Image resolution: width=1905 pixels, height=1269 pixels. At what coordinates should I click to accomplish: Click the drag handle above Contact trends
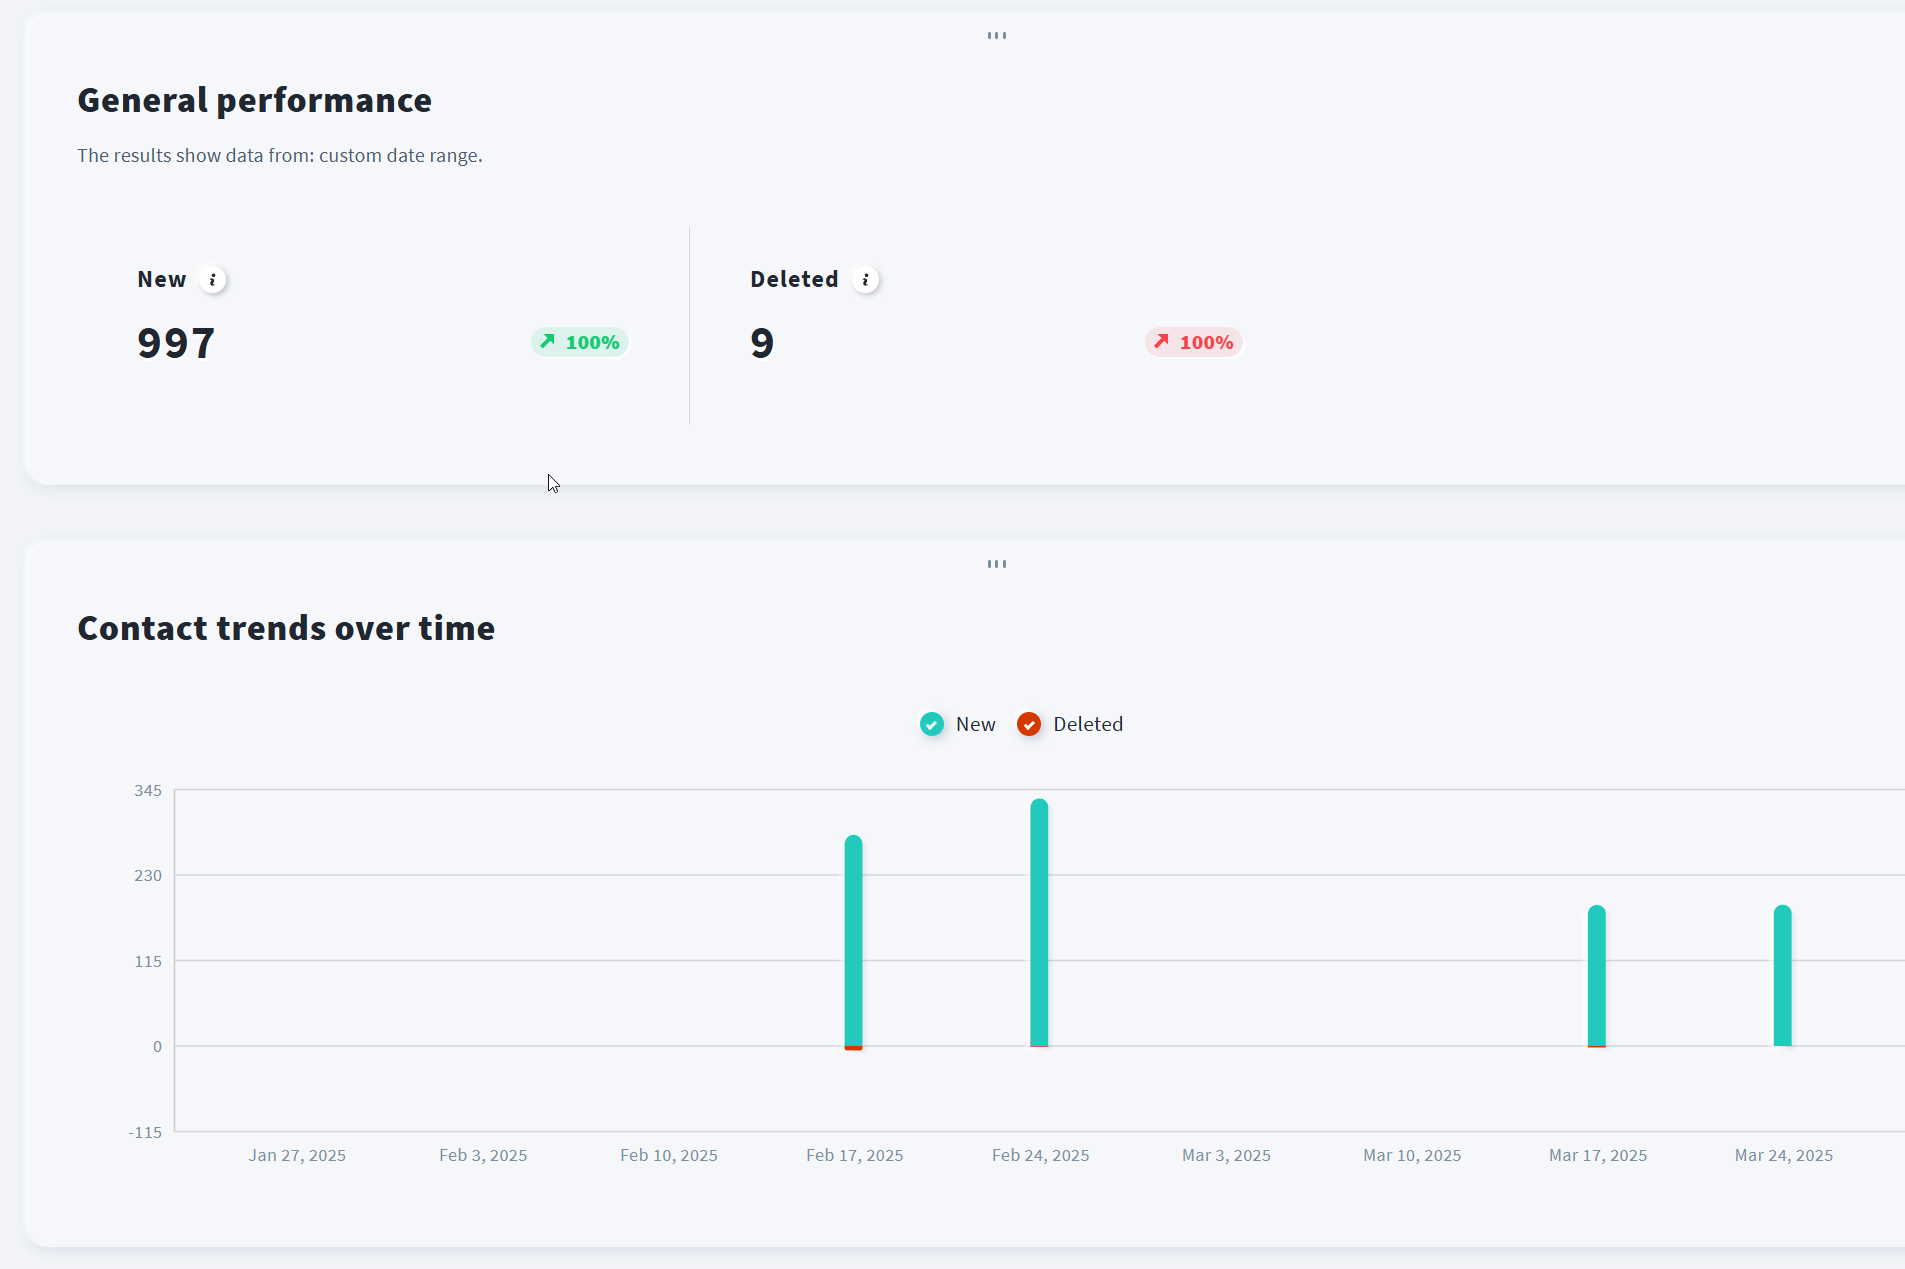click(996, 564)
